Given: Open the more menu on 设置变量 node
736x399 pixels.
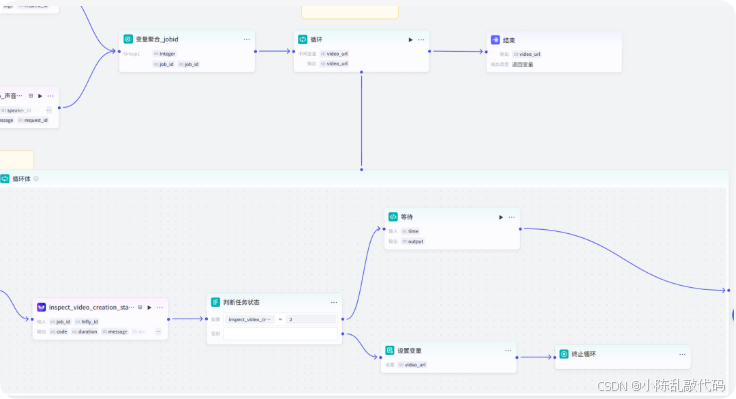Looking at the screenshot, I should (x=508, y=351).
